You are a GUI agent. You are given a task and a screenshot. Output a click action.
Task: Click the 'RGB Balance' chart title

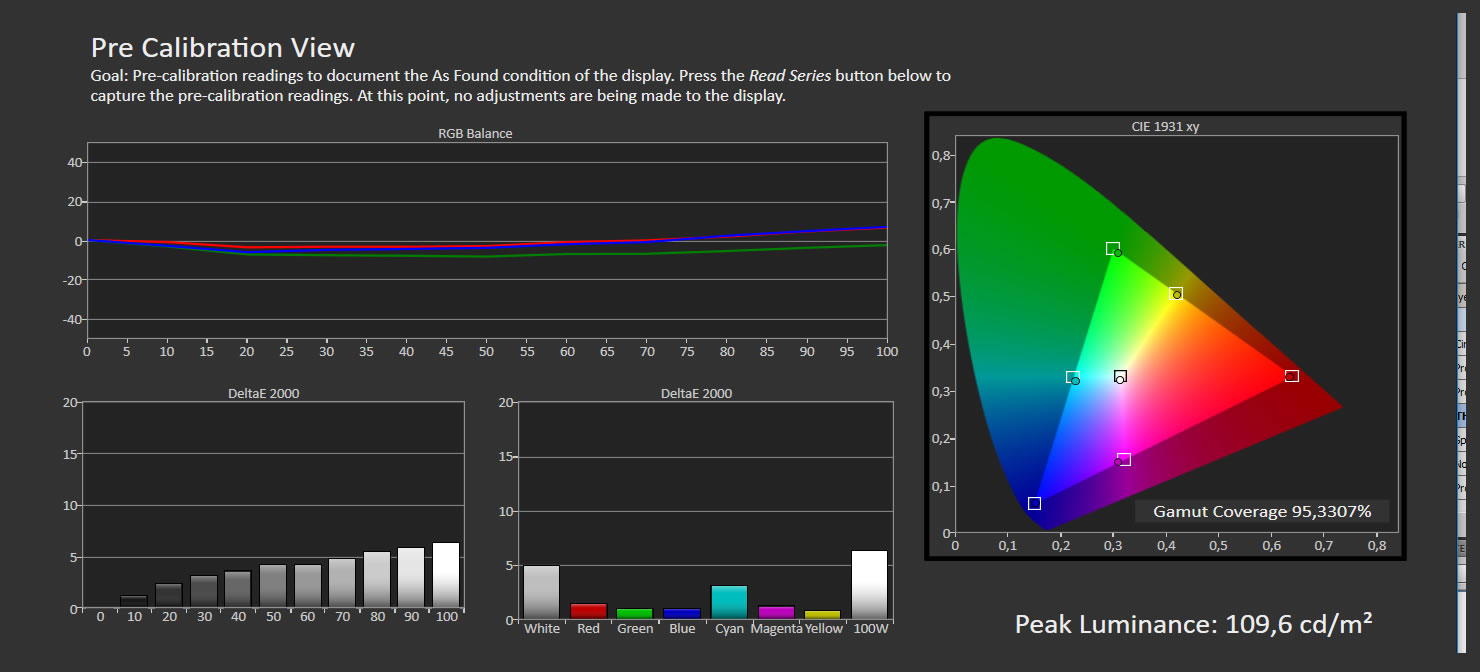475,133
